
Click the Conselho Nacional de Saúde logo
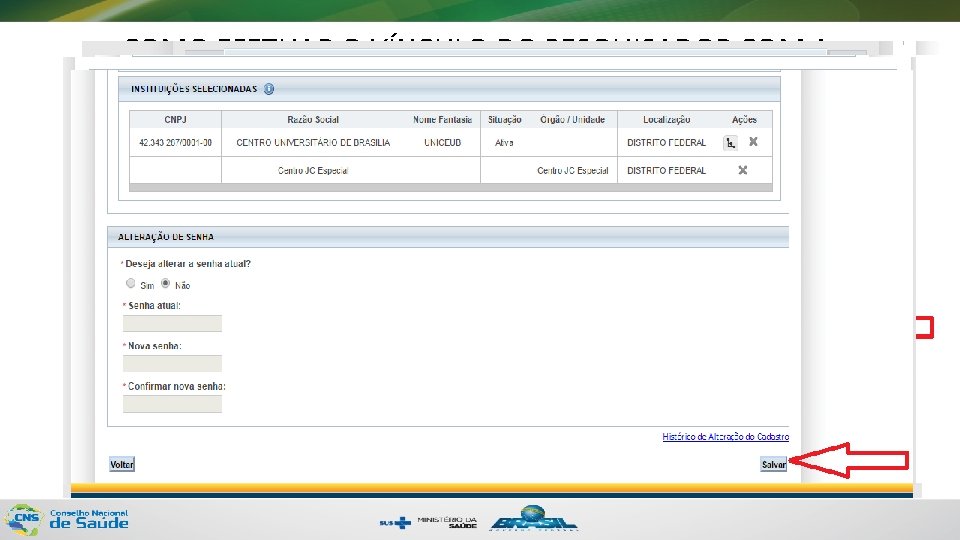click(66, 520)
